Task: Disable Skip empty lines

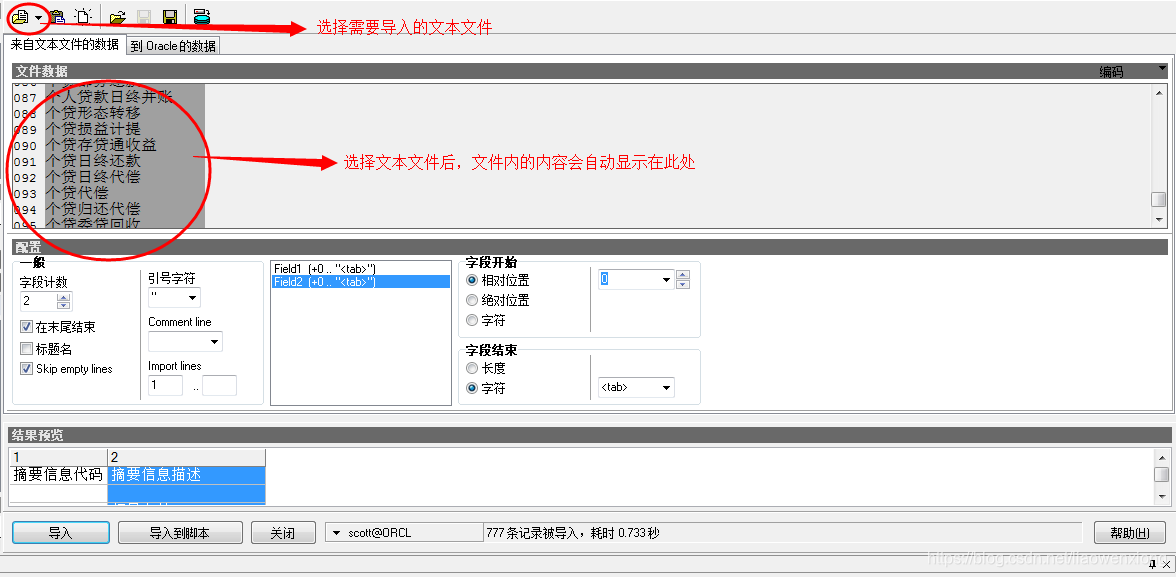Action: [x=26, y=369]
